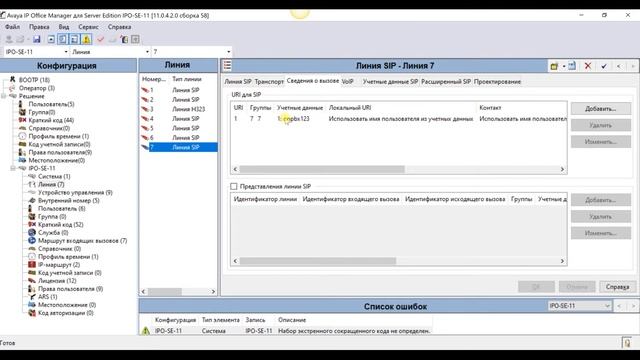Image resolution: width=640 pixels, height=360 pixels.
Task: Click the Краткий код (44) tree icon
Action: 22,120
